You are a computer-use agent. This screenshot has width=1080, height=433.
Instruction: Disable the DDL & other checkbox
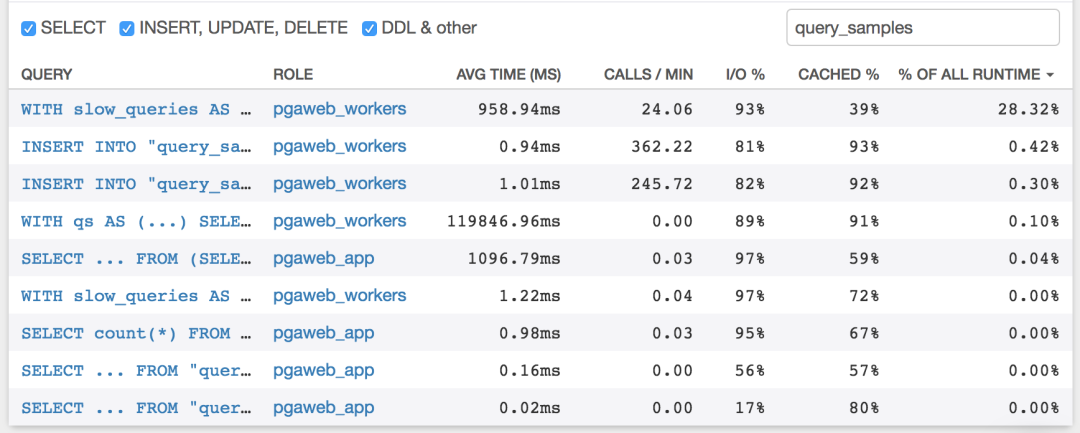click(x=369, y=28)
